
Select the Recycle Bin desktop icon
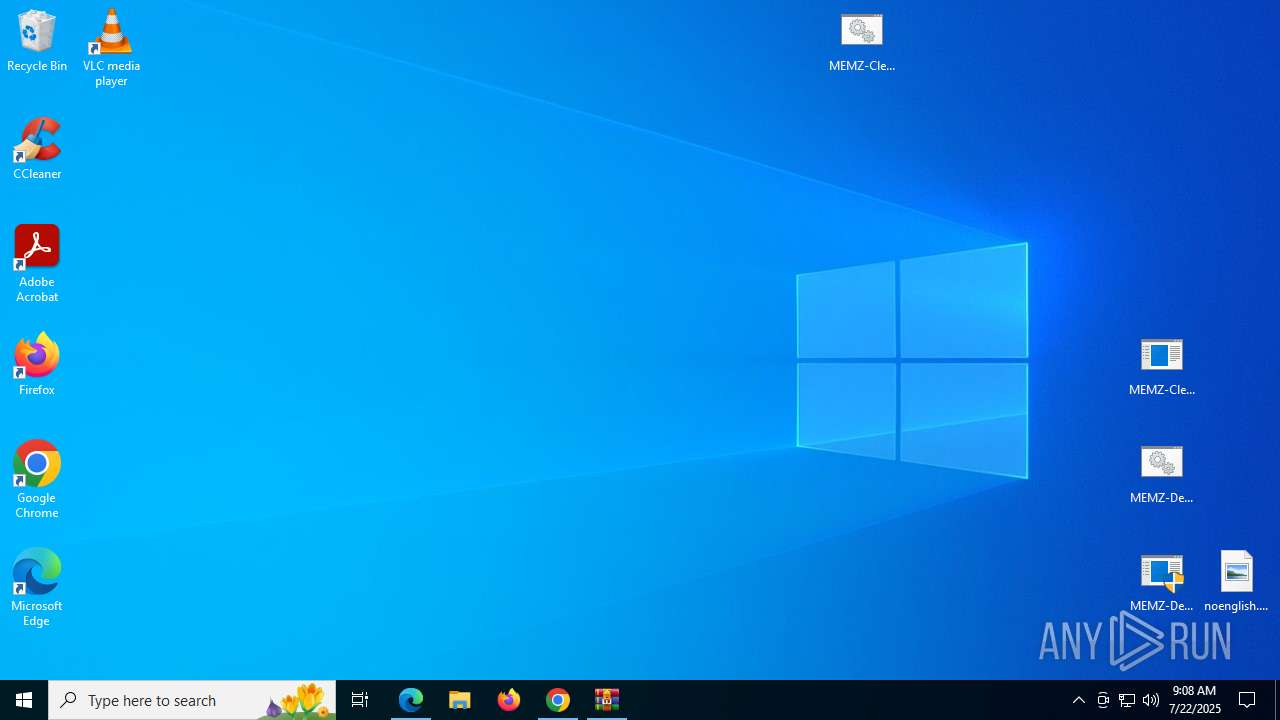click(x=37, y=41)
